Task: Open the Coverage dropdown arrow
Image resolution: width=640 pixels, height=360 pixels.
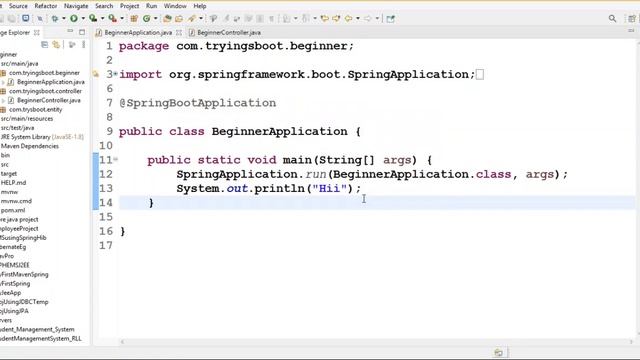Action: click(x=102, y=18)
